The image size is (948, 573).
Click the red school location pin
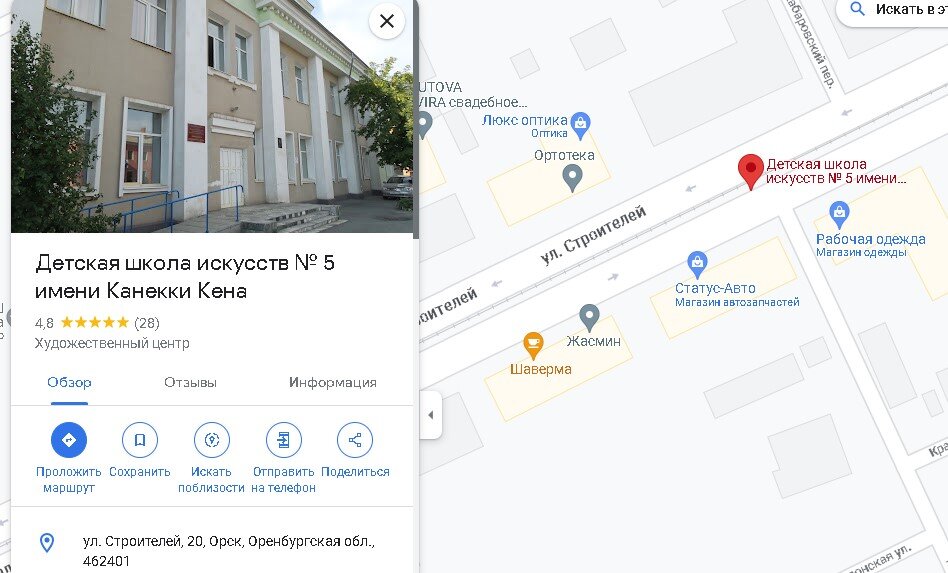751,172
